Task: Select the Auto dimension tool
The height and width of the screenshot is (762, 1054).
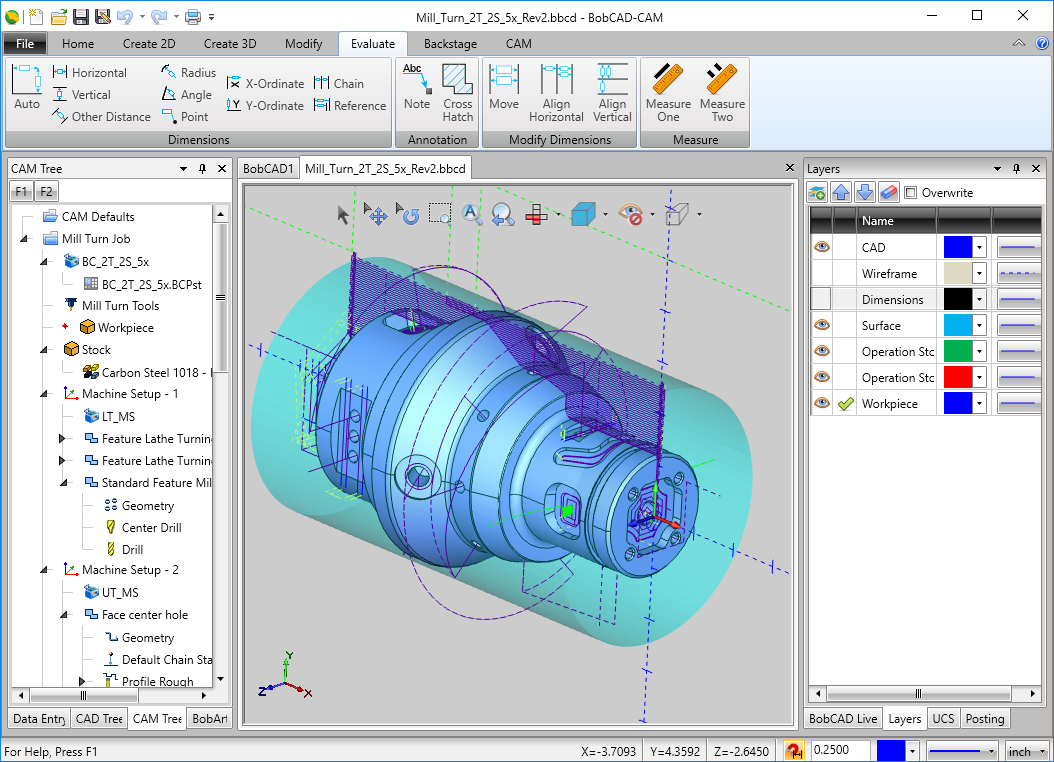Action: [x=27, y=87]
